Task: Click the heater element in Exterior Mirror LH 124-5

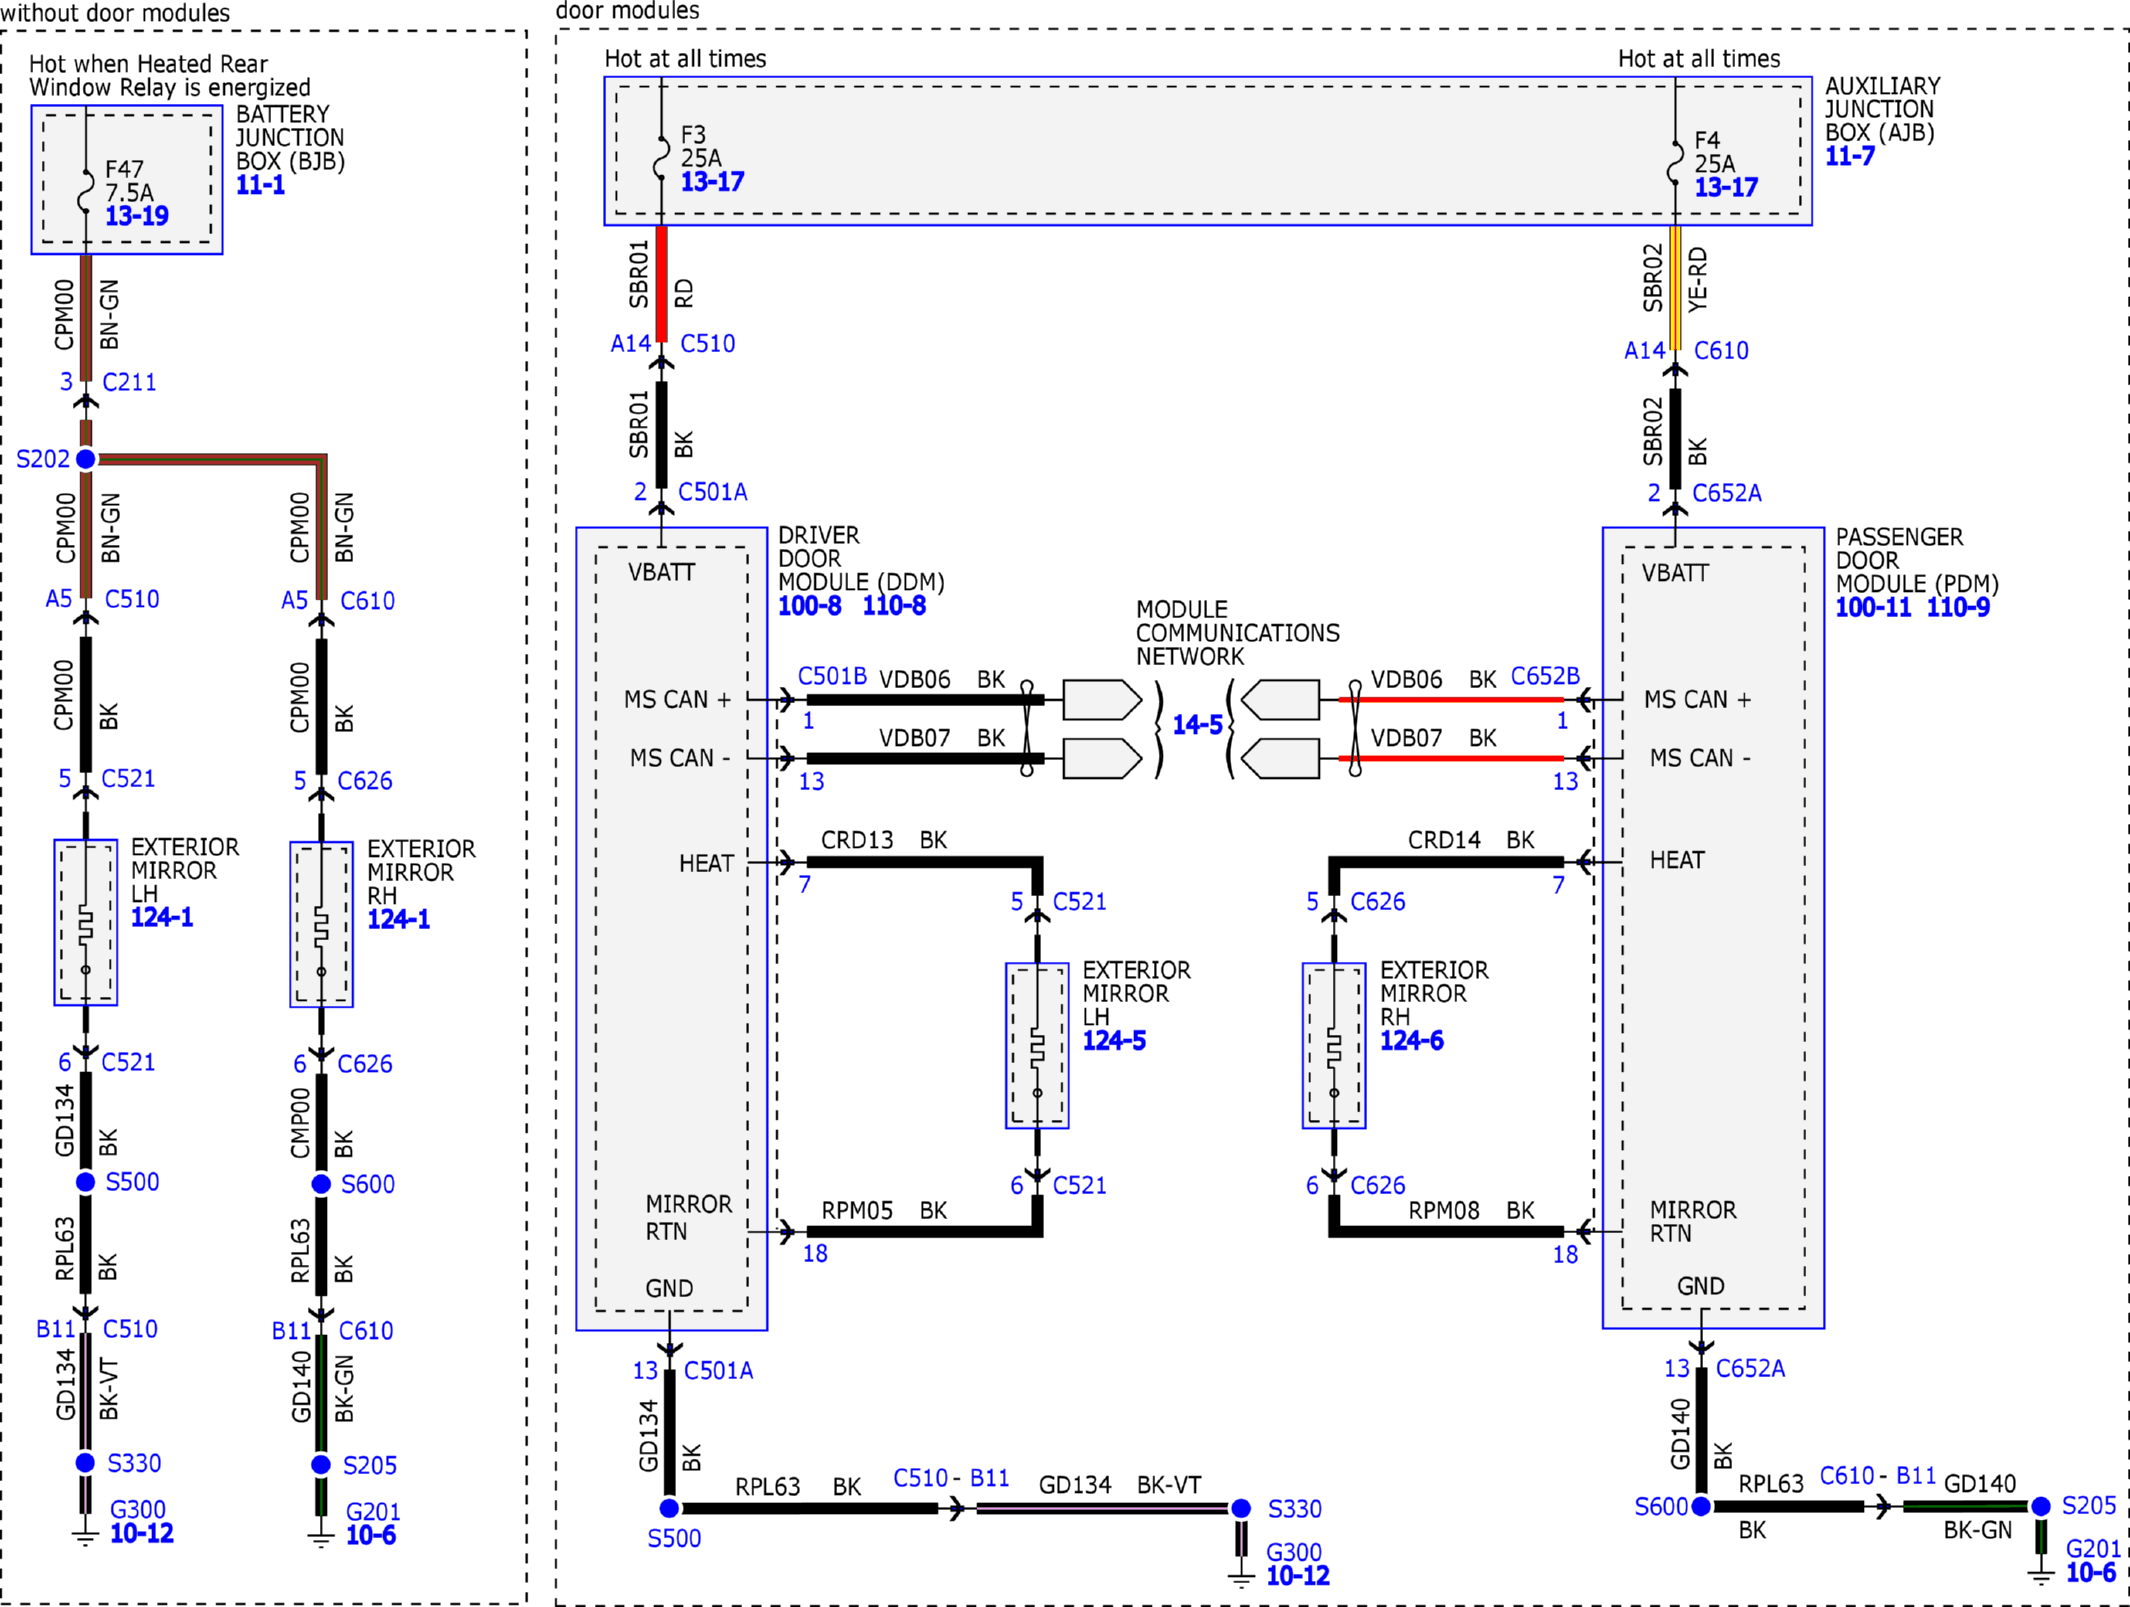Action: click(x=1037, y=1047)
